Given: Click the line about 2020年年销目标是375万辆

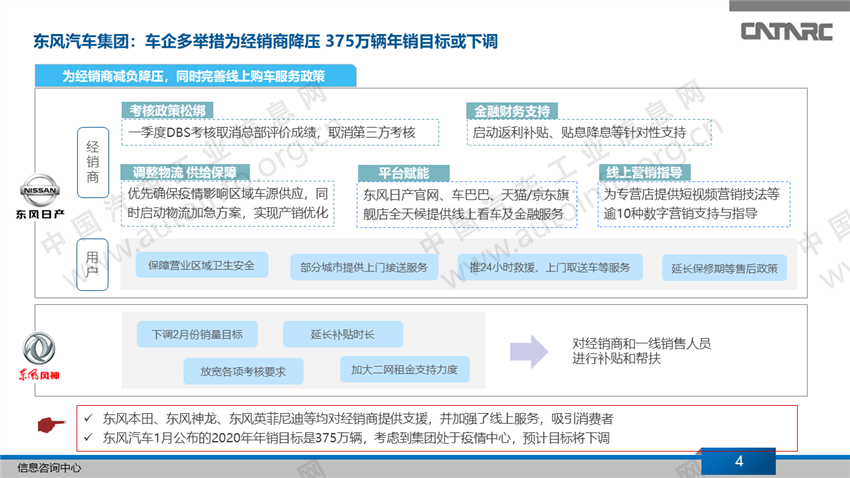Looking at the screenshot, I should click(x=356, y=437).
